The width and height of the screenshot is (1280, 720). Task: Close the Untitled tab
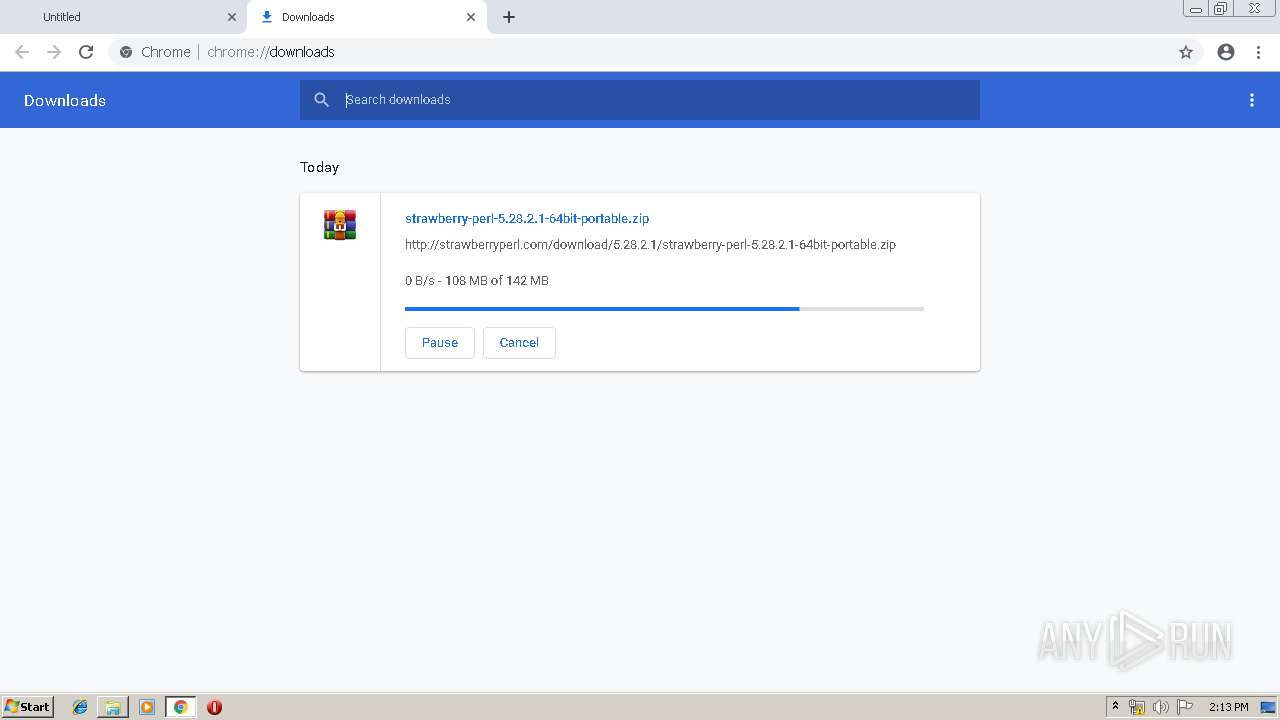(x=232, y=17)
